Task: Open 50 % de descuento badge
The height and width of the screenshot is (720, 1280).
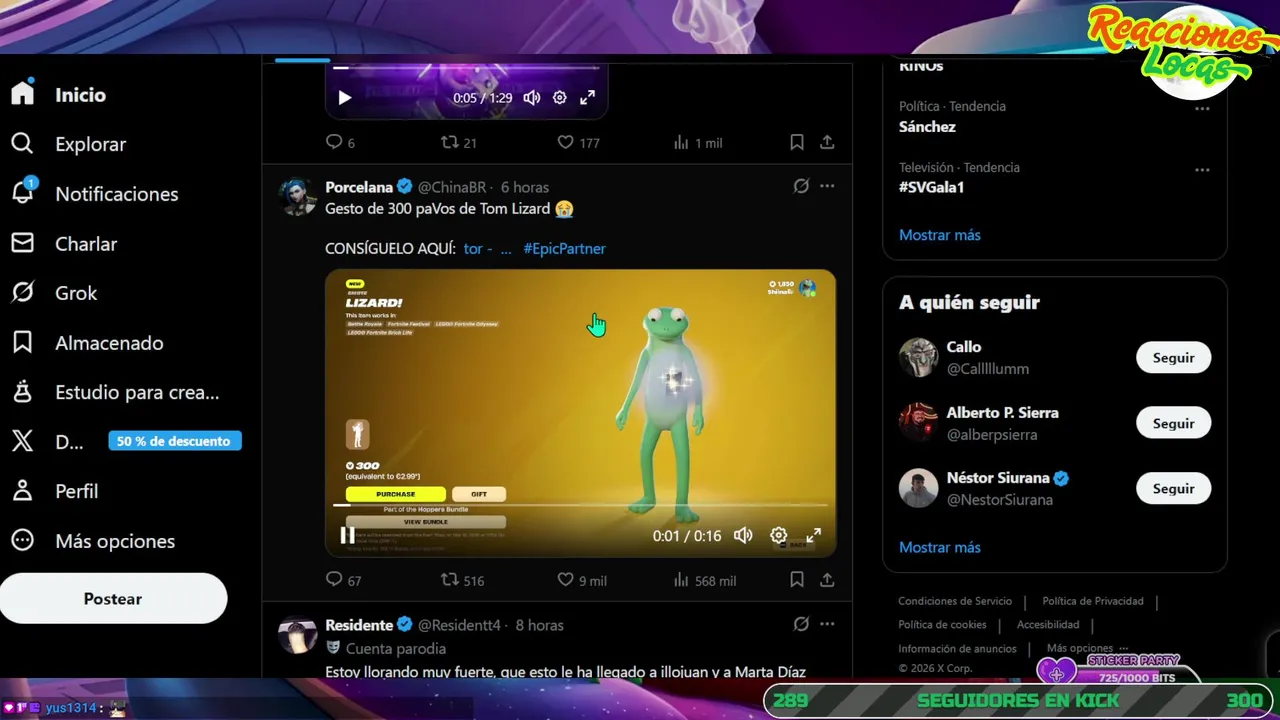Action: point(174,441)
